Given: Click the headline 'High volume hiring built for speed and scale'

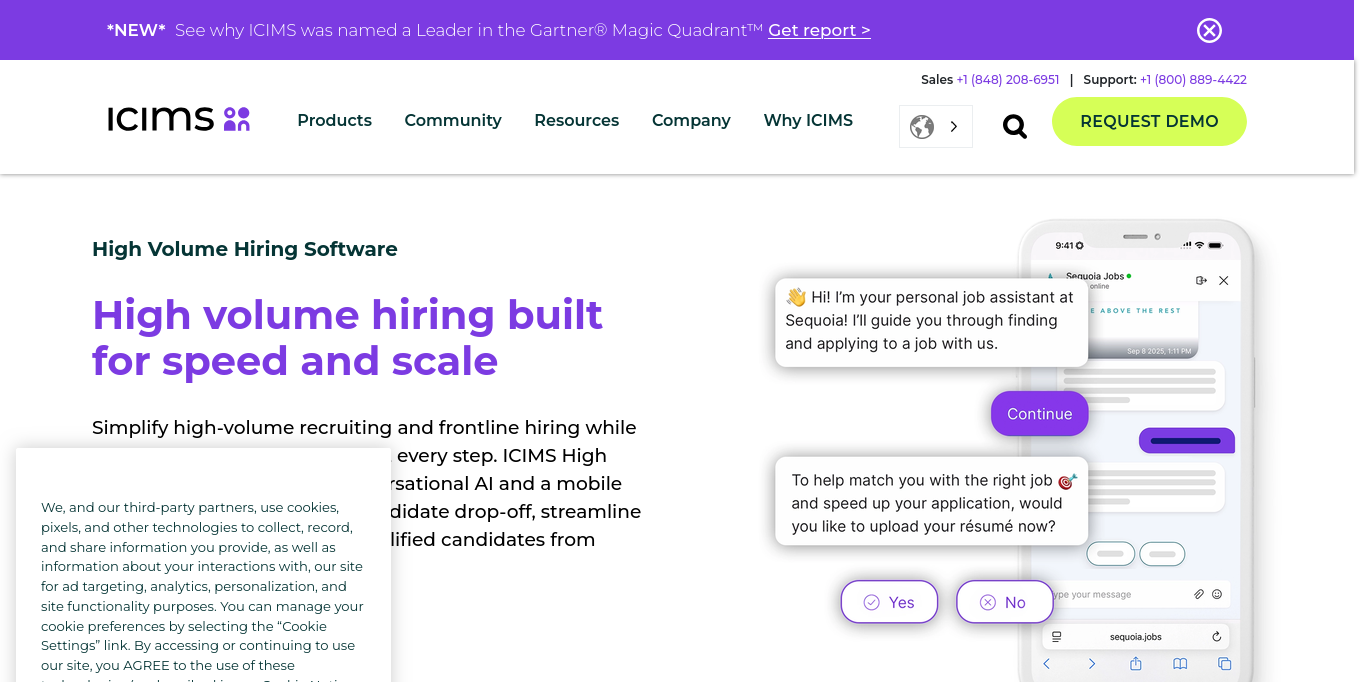Looking at the screenshot, I should 348,338.
